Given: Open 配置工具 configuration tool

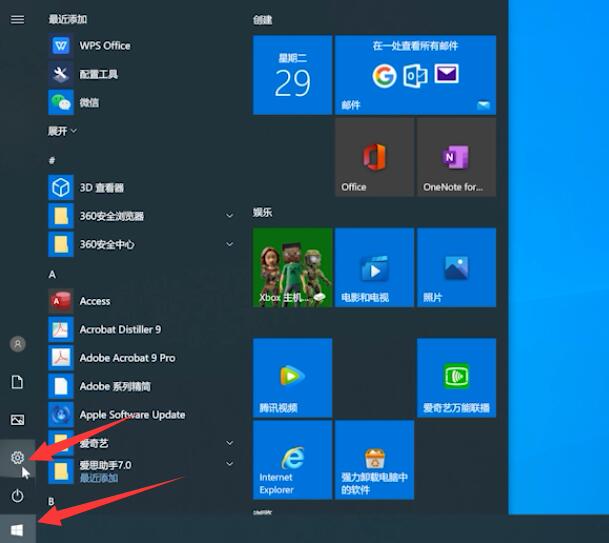Looking at the screenshot, I should pos(142,74).
